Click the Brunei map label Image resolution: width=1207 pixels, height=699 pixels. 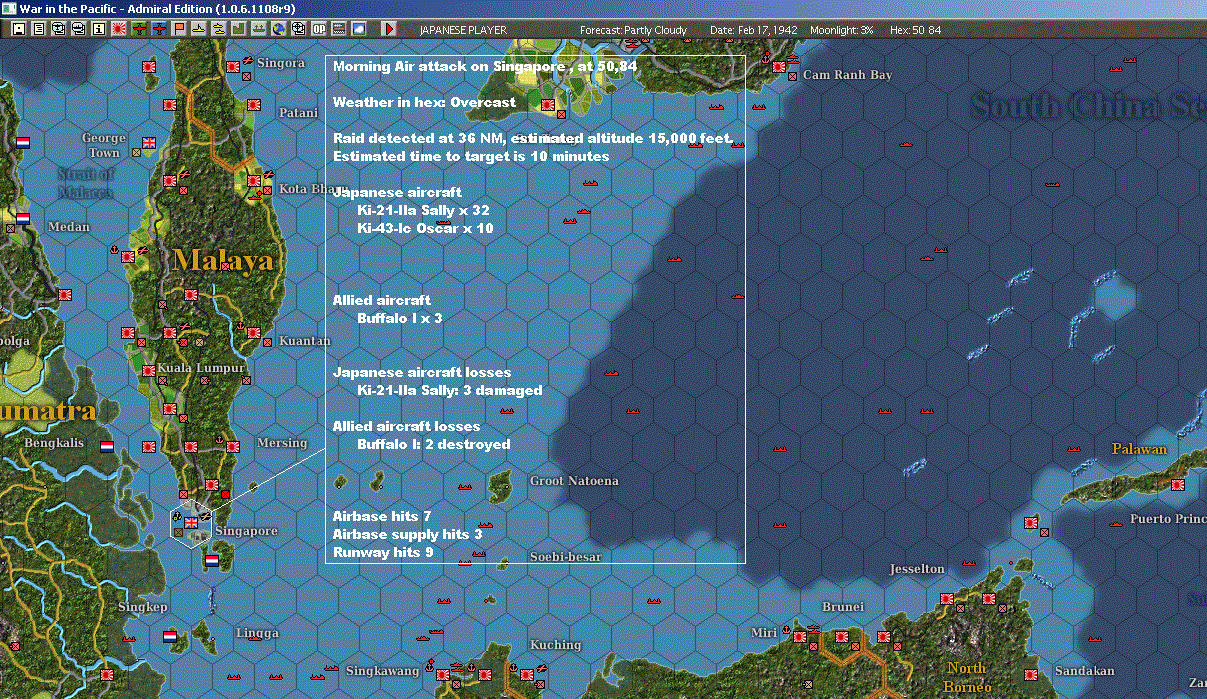(x=842, y=607)
